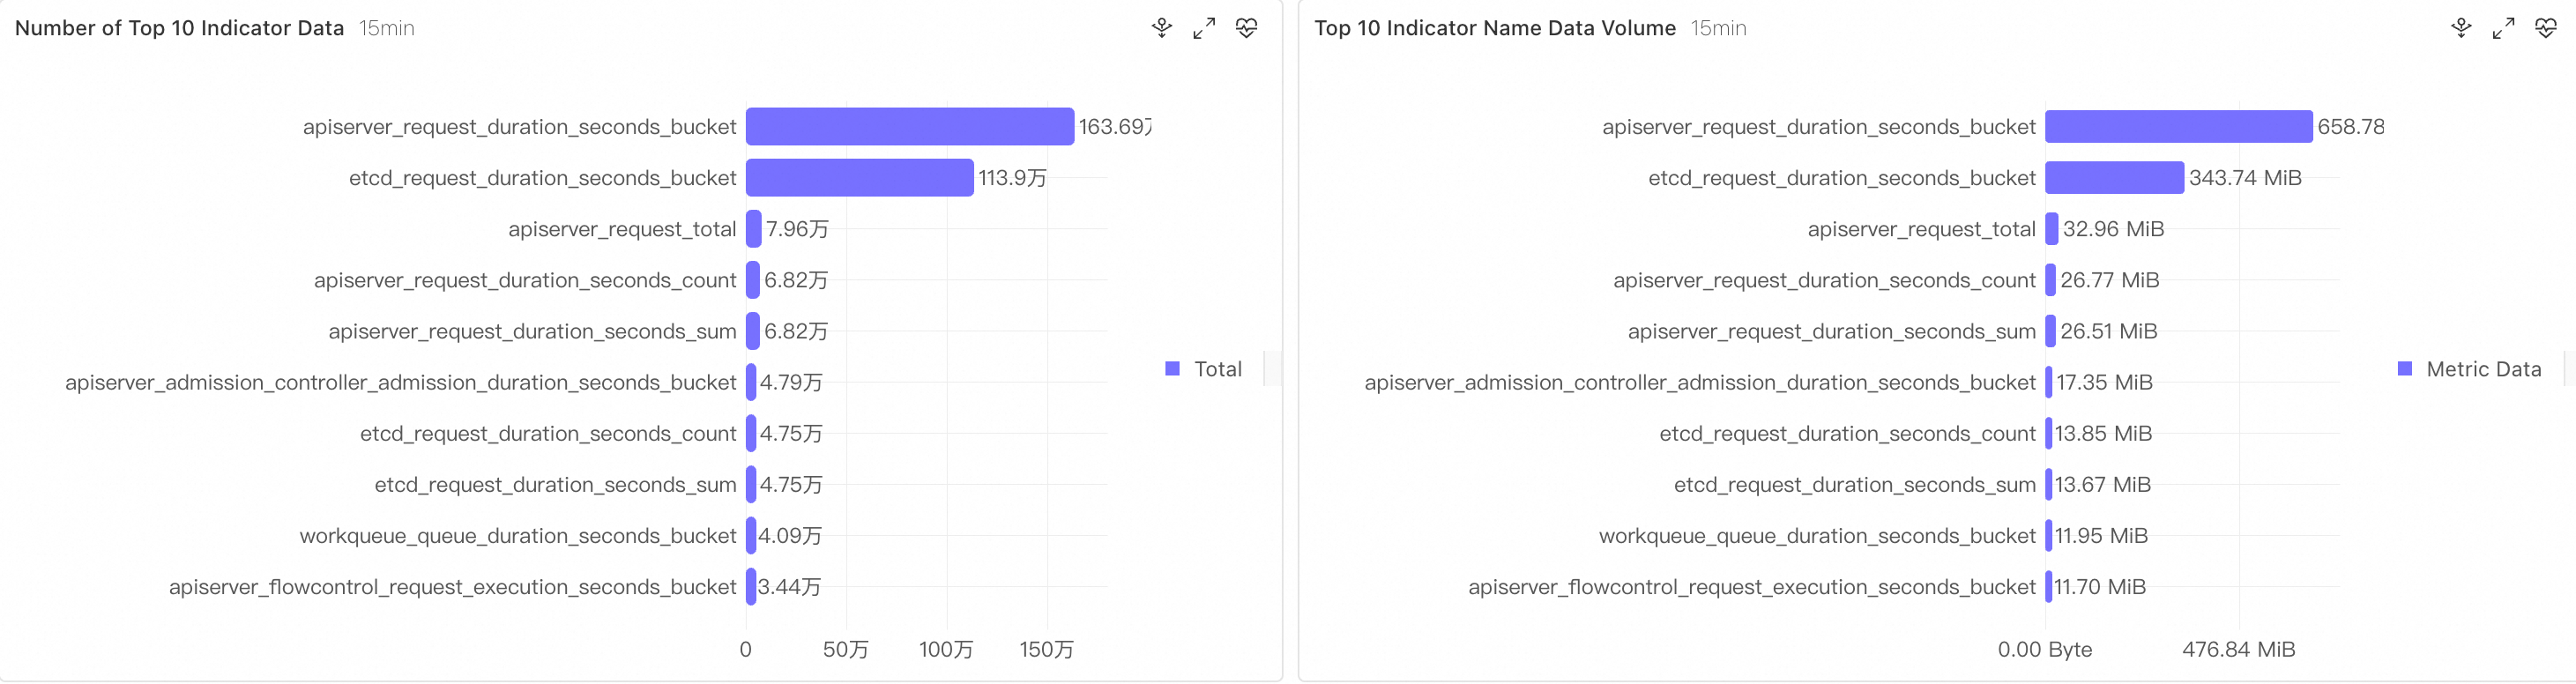The image size is (2576, 684).
Task: Click heartbeat alert icon in Number of Top 10 panel
Action: (x=1246, y=28)
